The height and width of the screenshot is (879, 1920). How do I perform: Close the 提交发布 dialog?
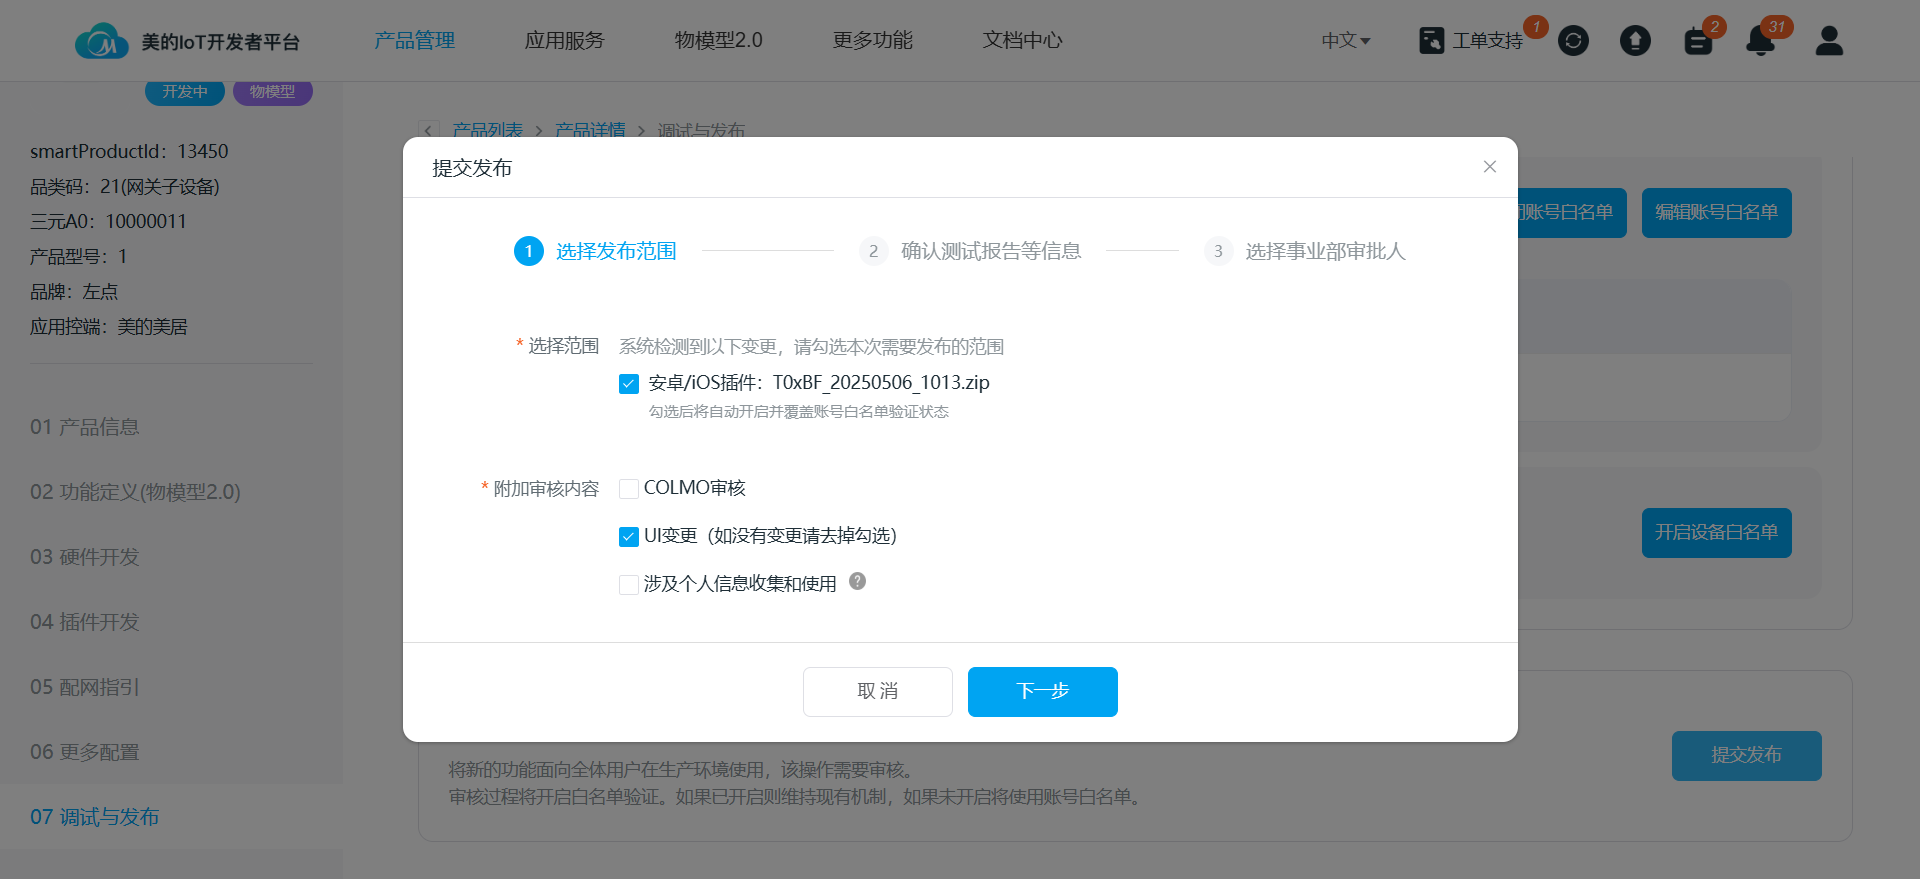point(1489,167)
